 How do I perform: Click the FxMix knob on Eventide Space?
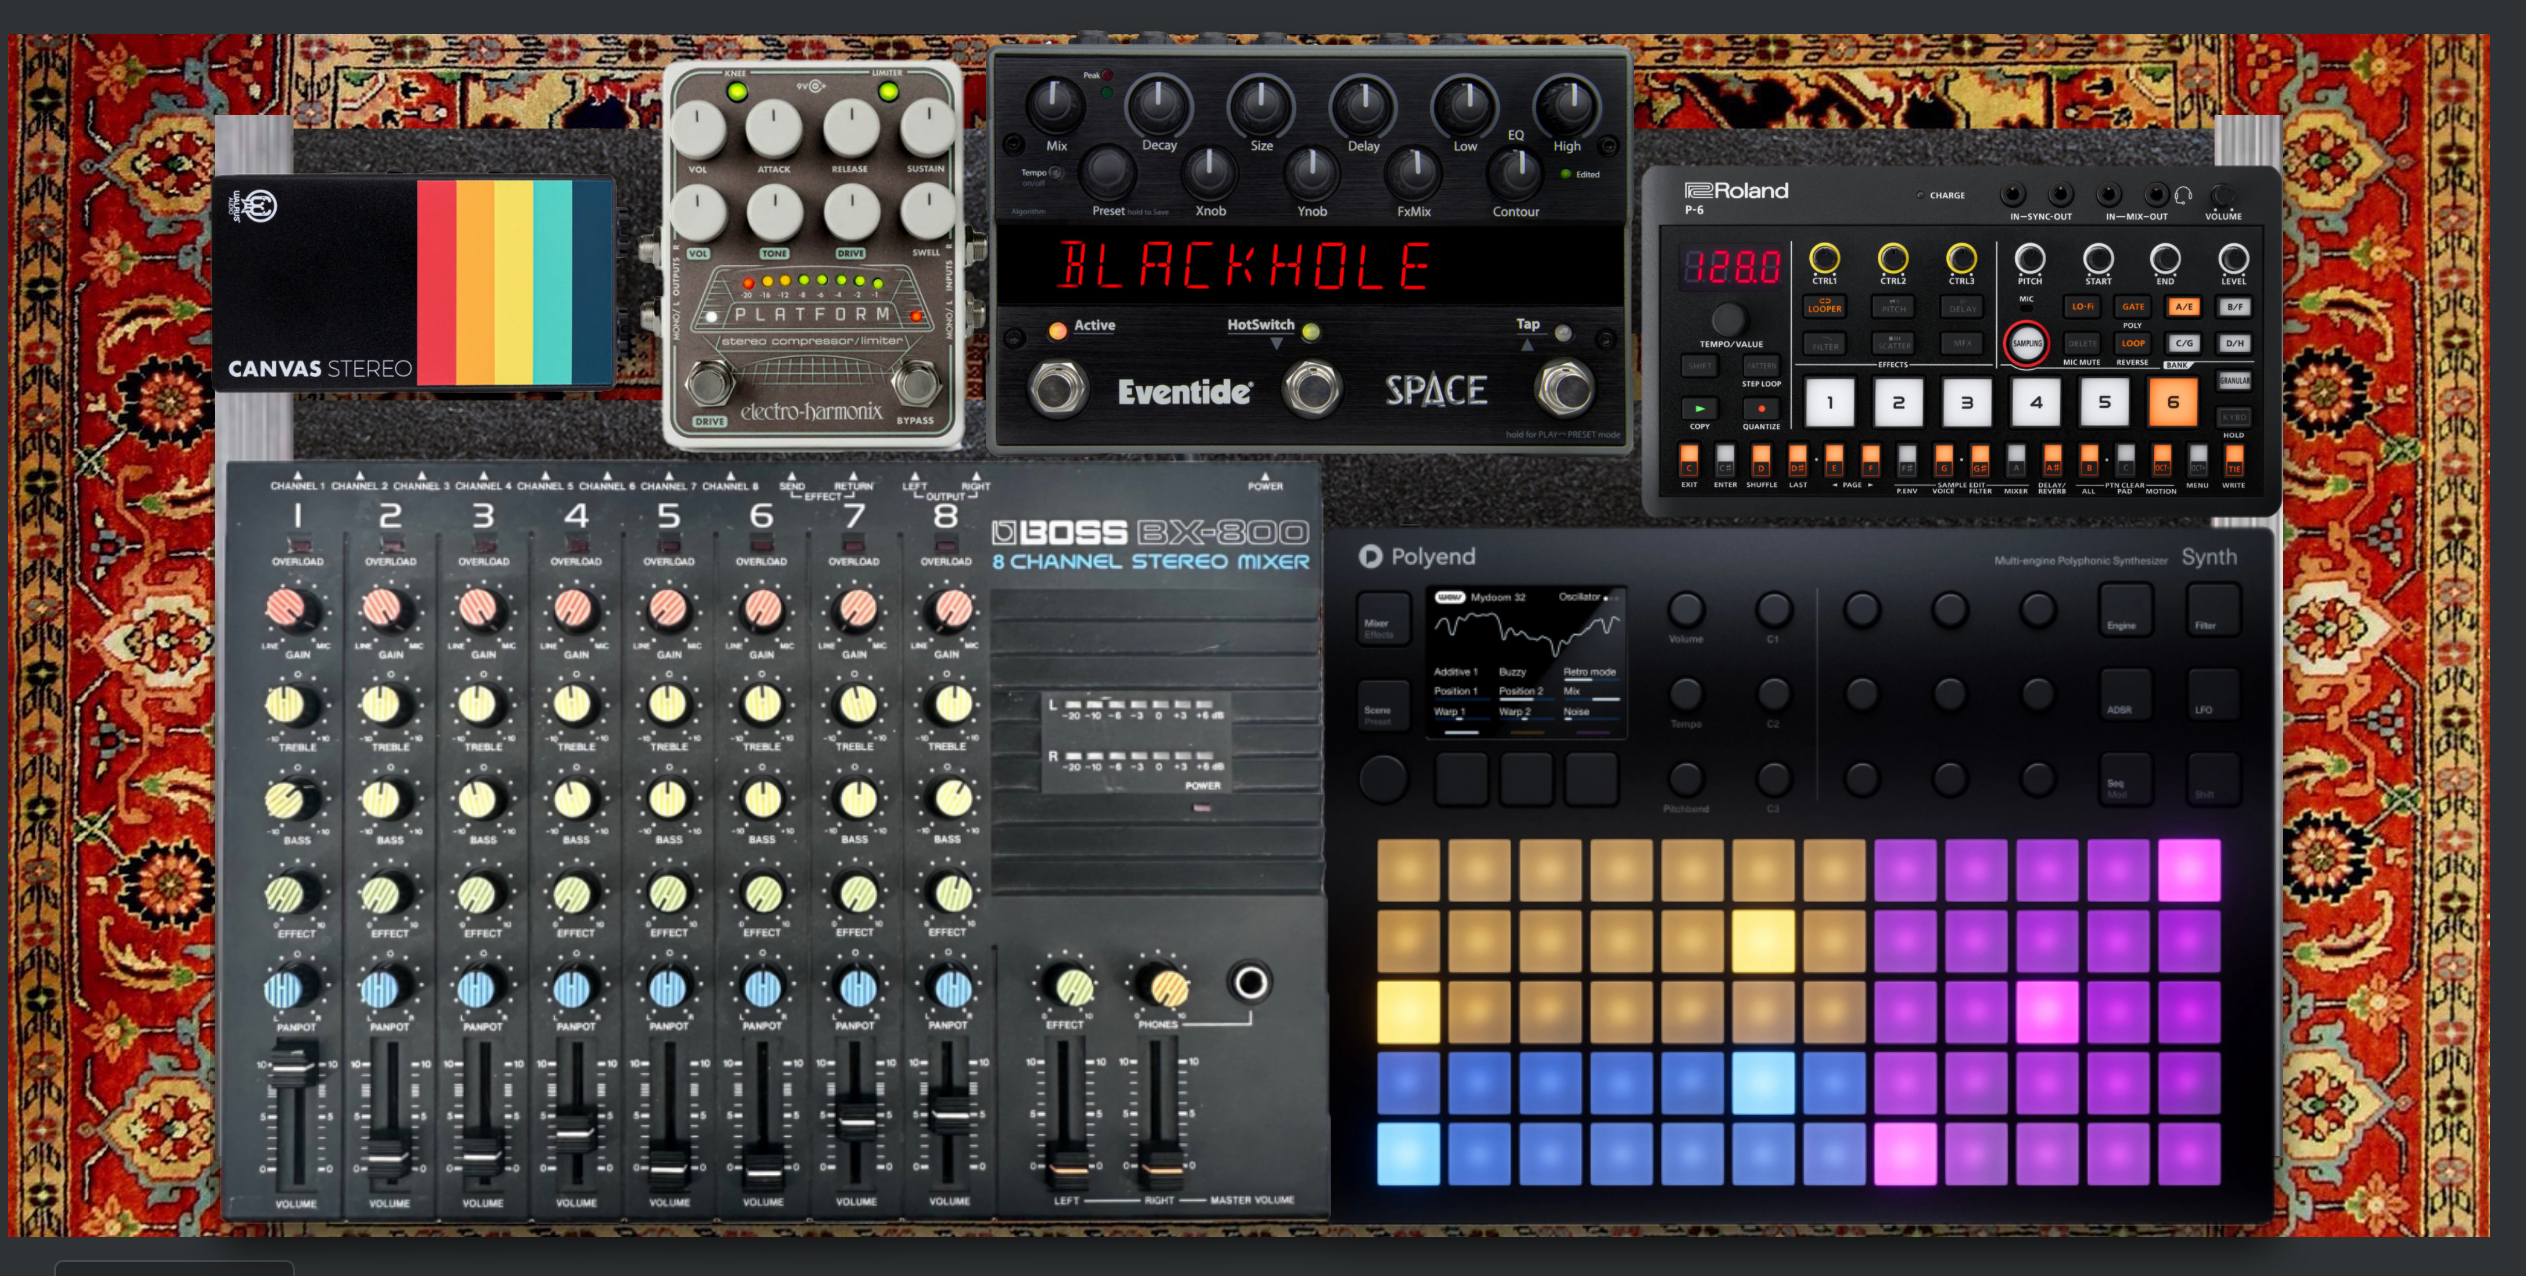coord(1413,172)
